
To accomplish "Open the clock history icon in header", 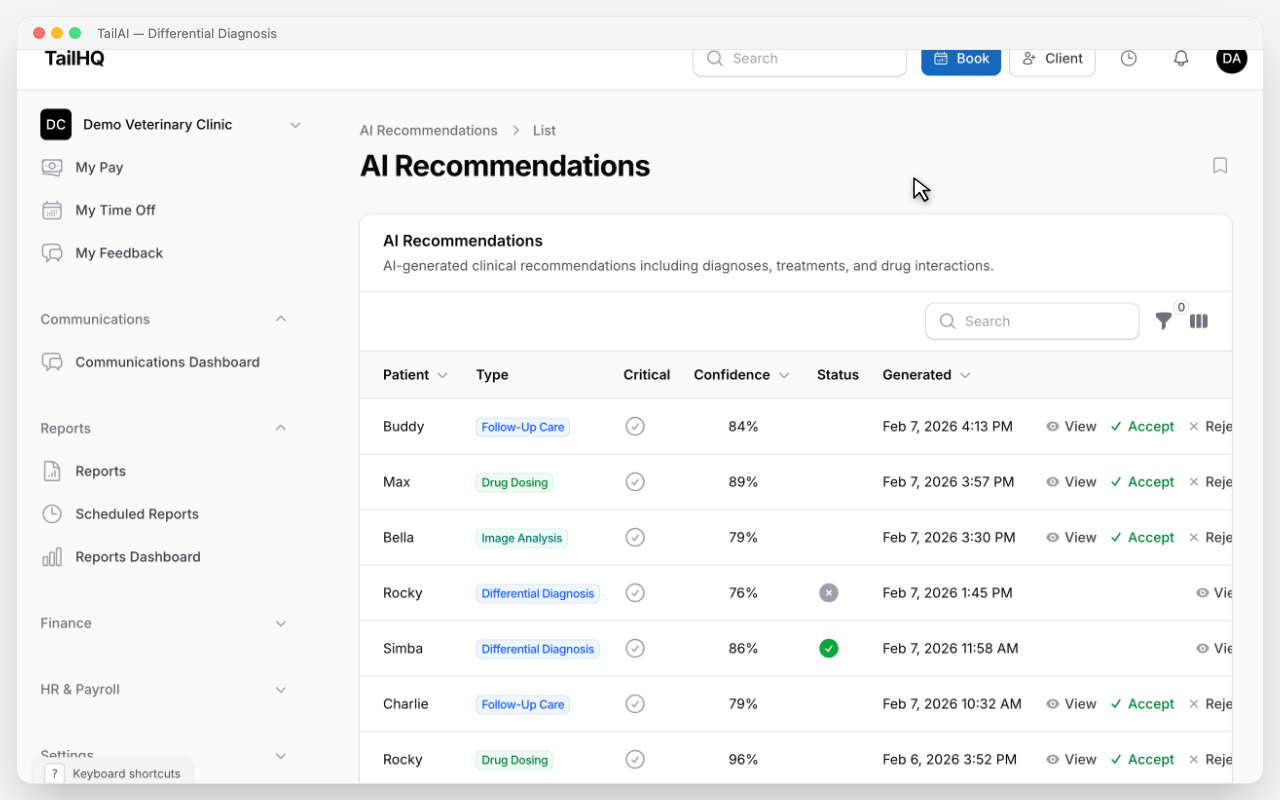I will 1128,59.
